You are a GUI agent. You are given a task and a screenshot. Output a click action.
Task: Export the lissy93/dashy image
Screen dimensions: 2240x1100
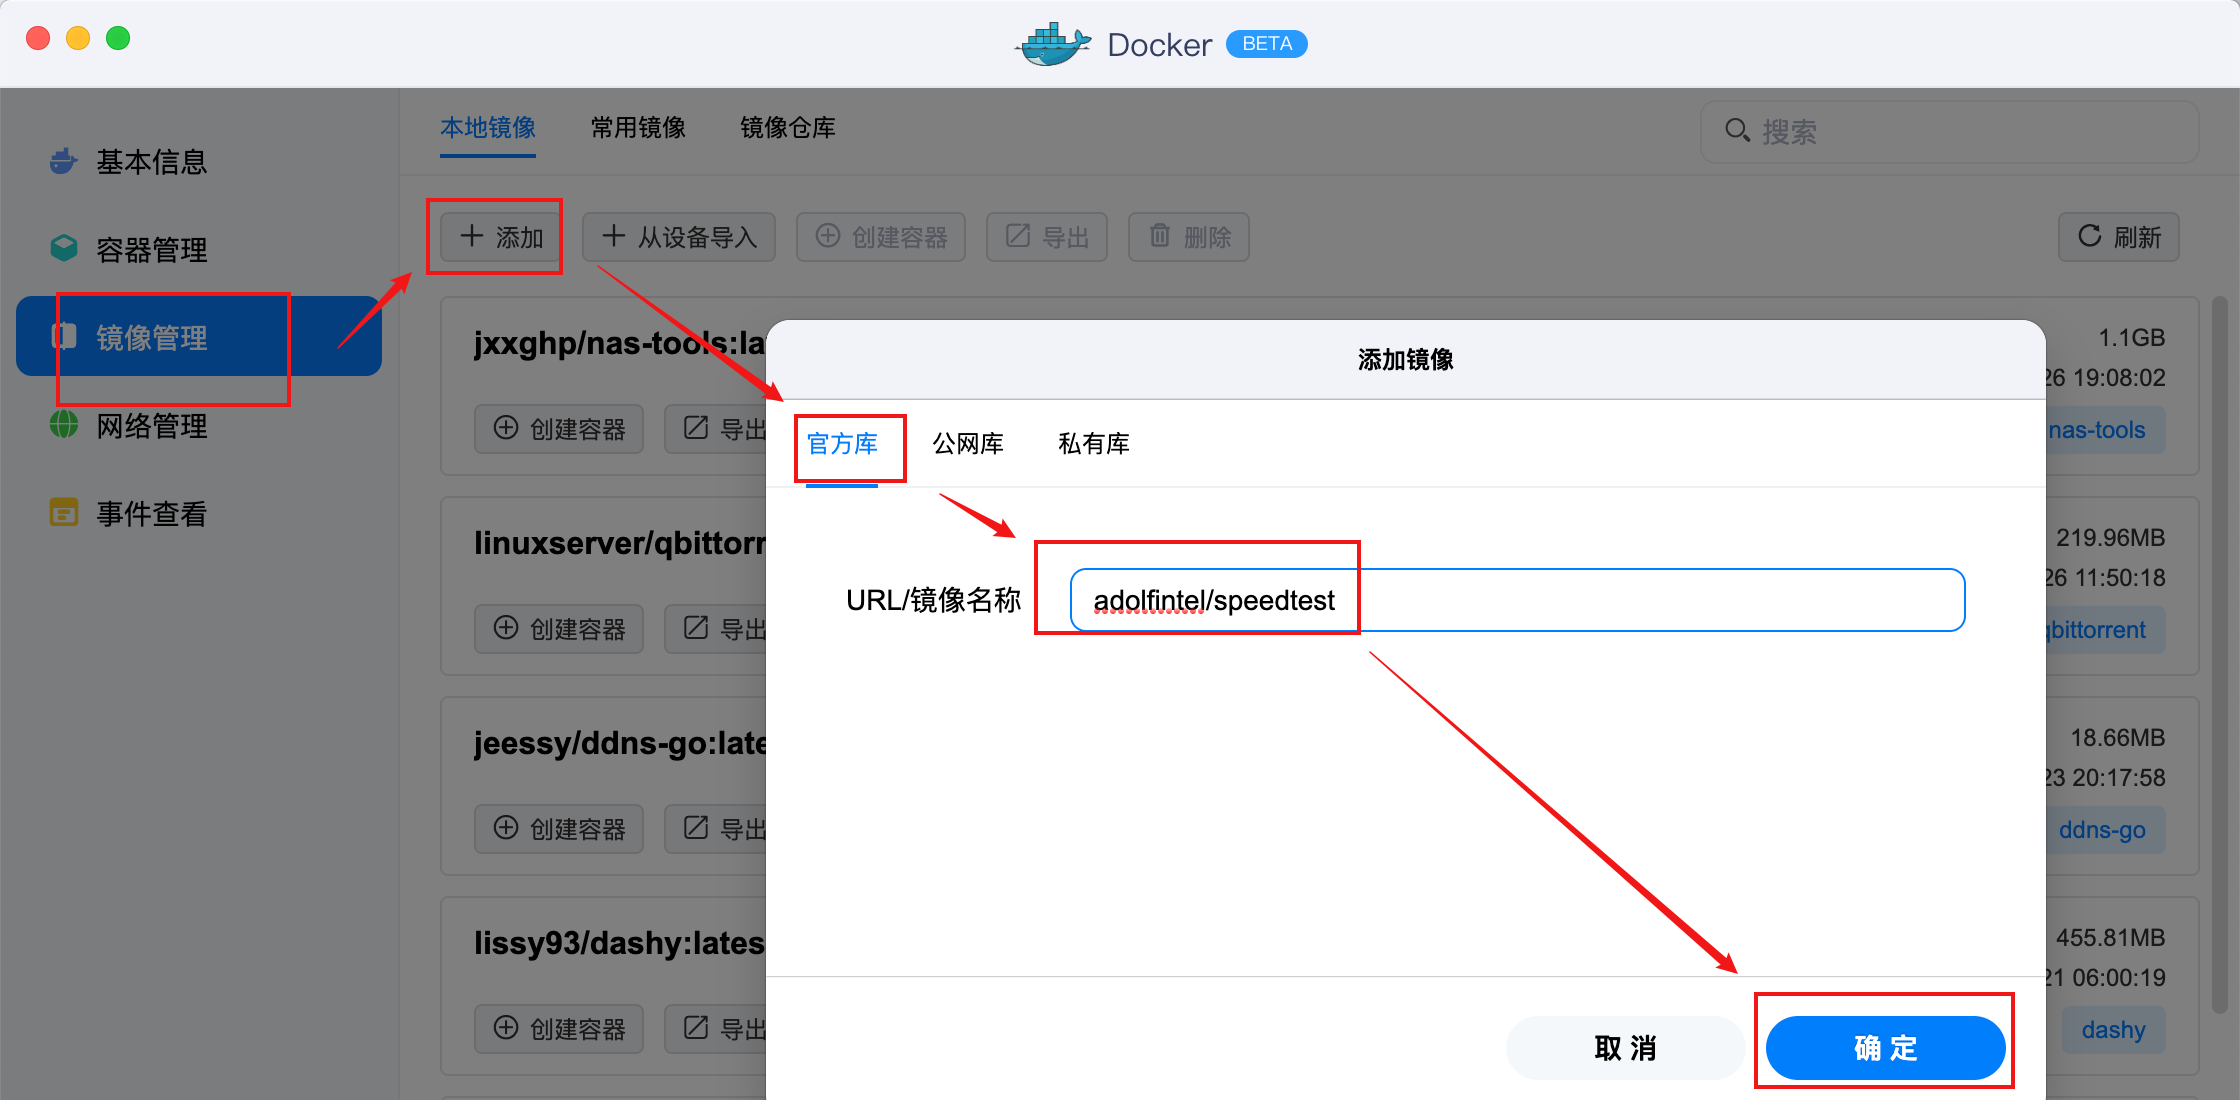[x=717, y=1029]
